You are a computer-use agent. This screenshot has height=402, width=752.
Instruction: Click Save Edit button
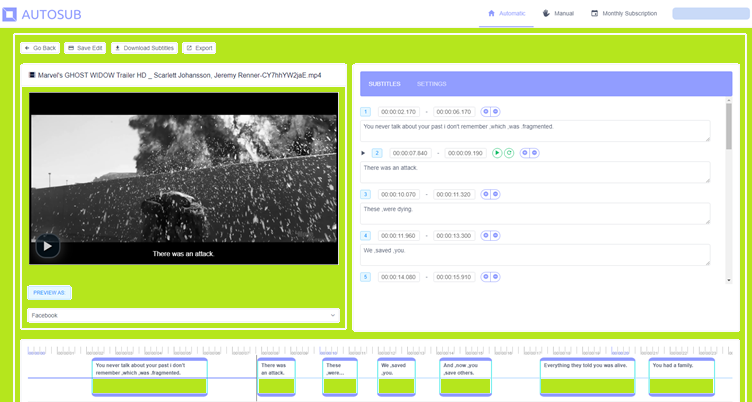[85, 48]
